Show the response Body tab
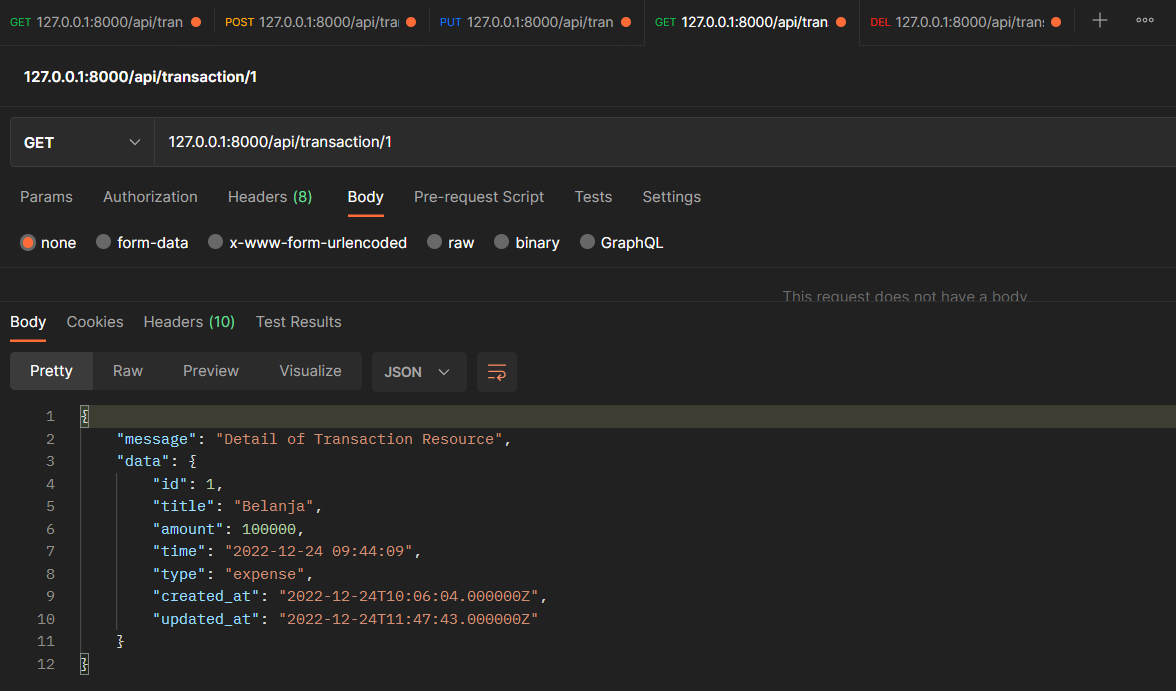1176x691 pixels. pyautogui.click(x=28, y=322)
